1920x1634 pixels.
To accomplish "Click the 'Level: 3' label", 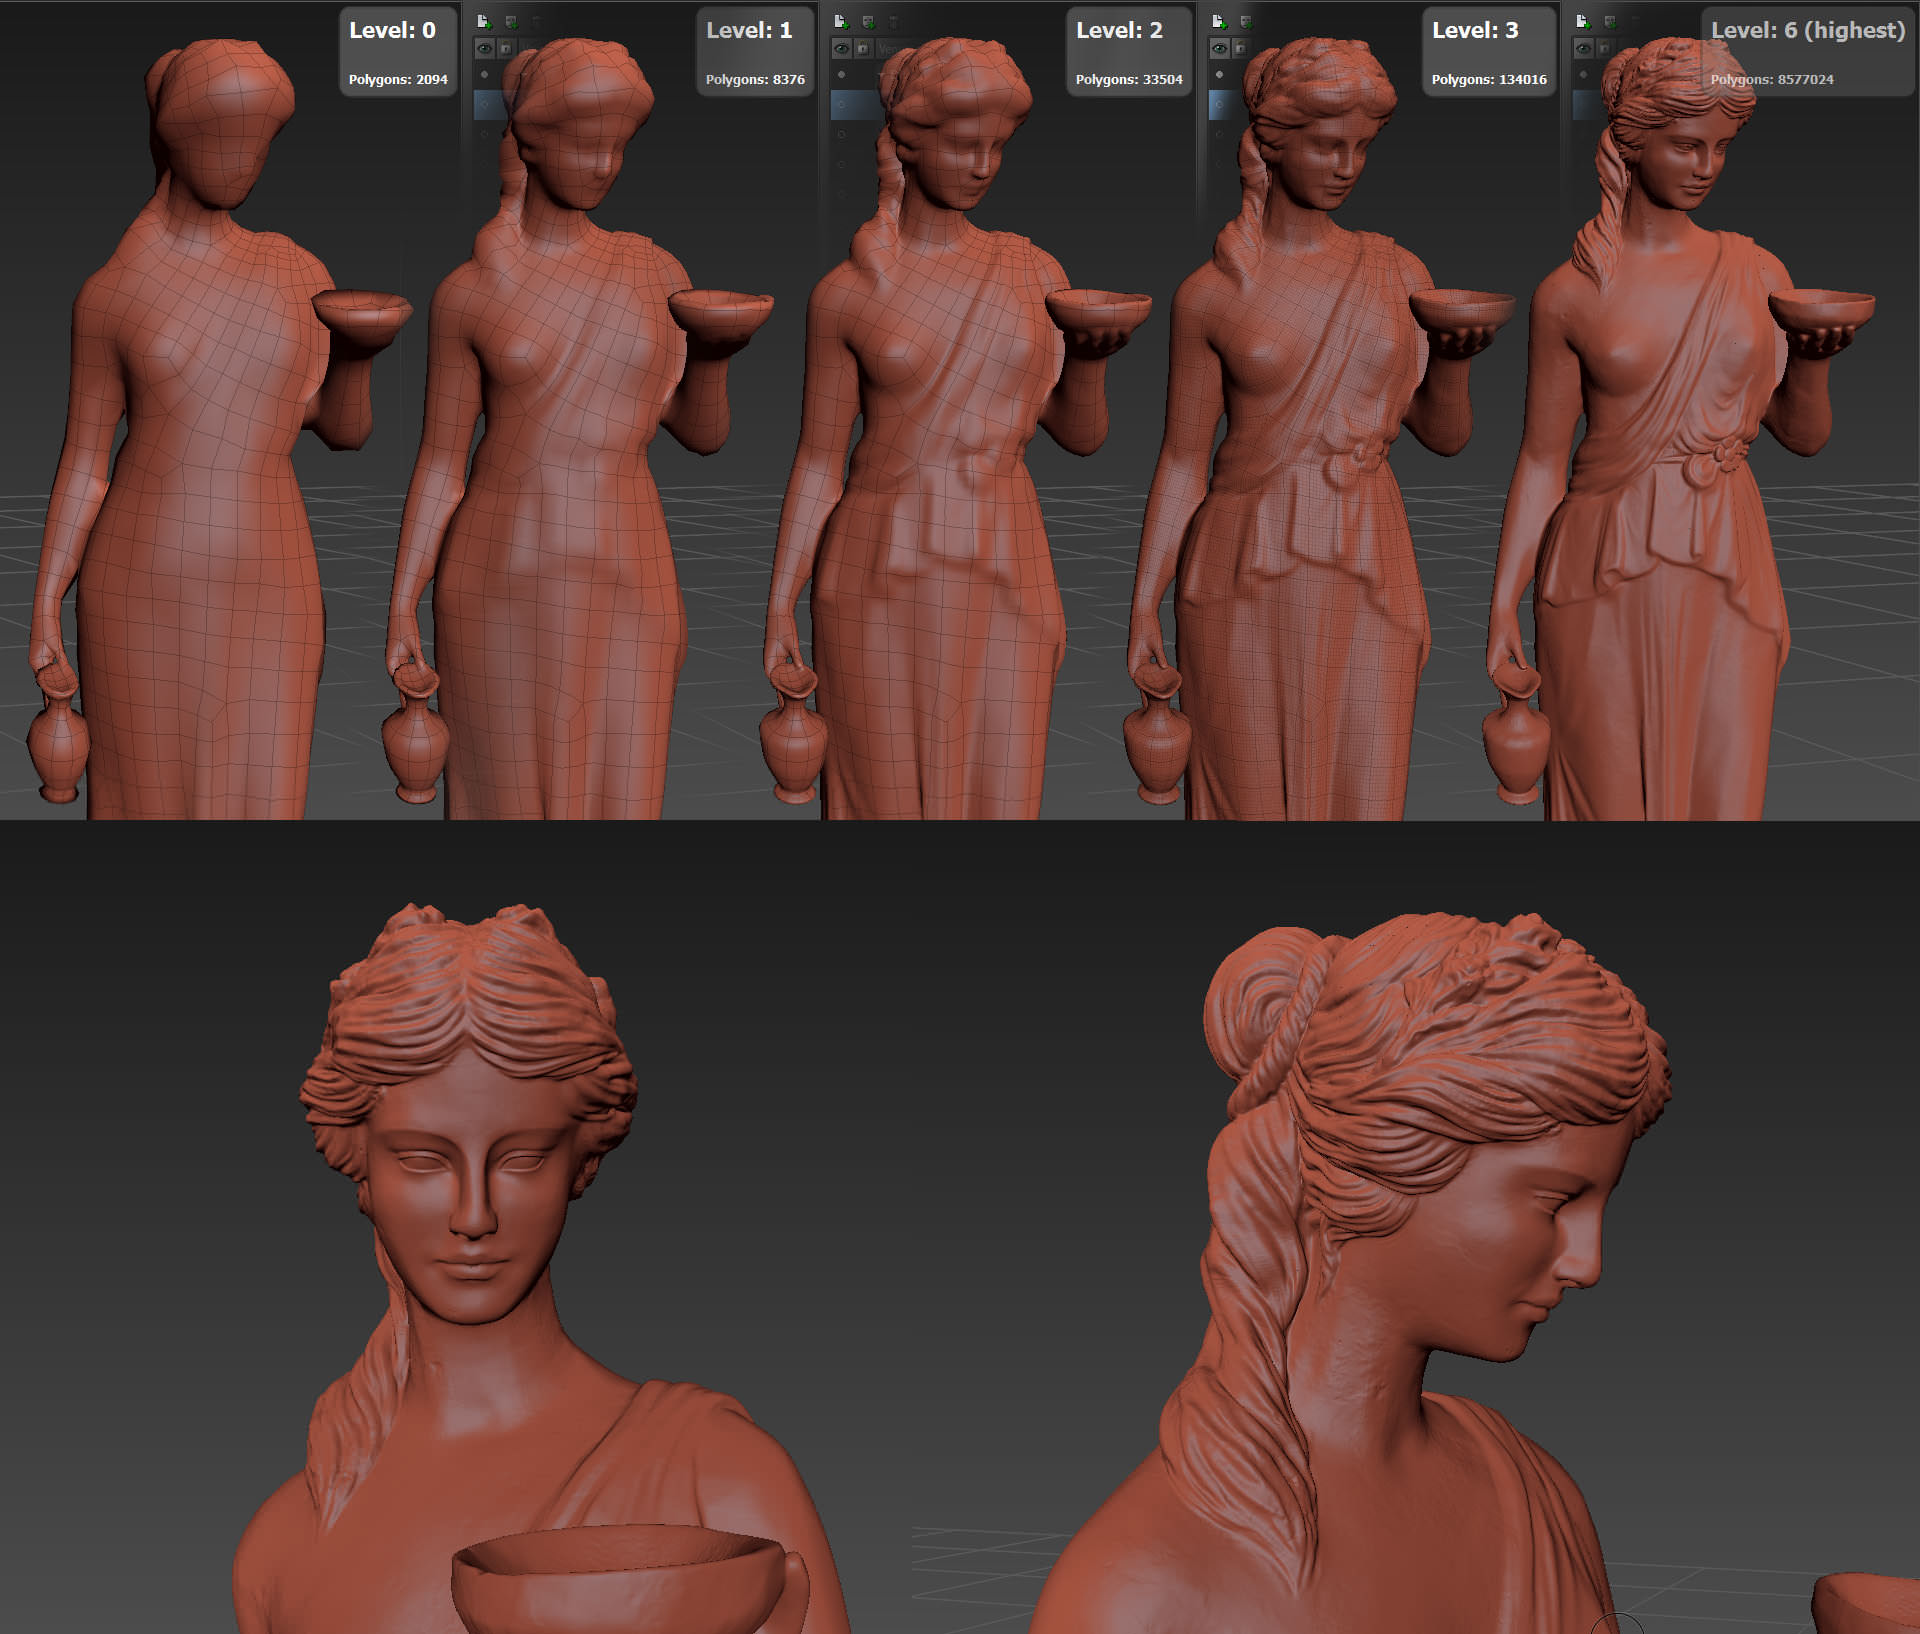I will [x=1475, y=30].
